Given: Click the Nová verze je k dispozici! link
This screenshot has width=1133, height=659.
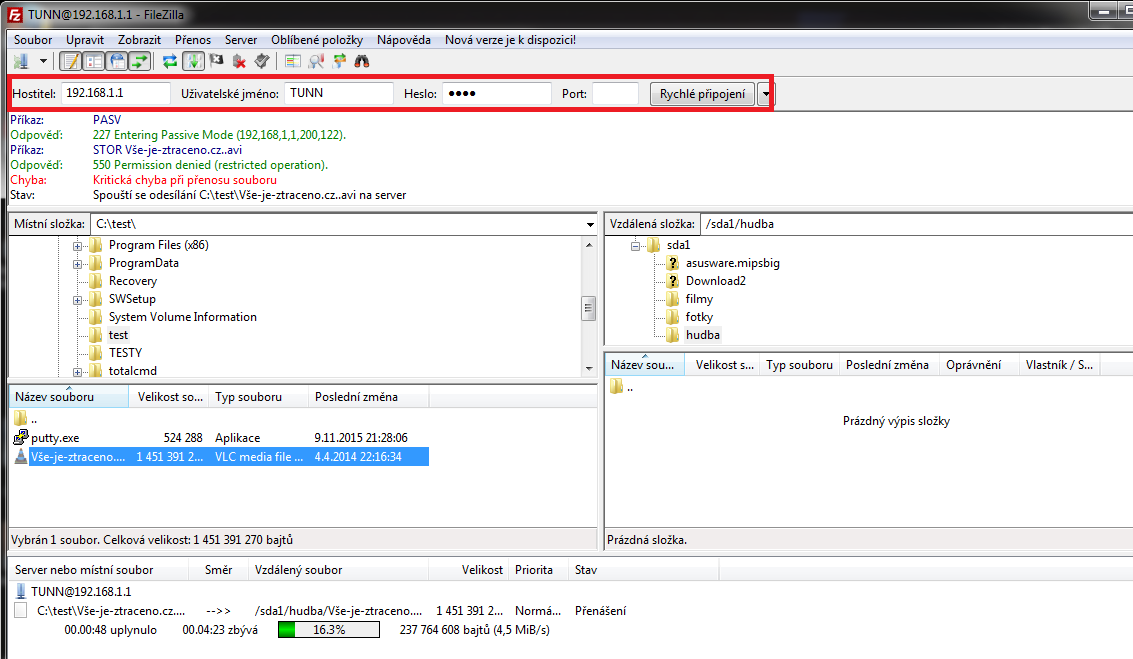Looking at the screenshot, I should point(510,39).
